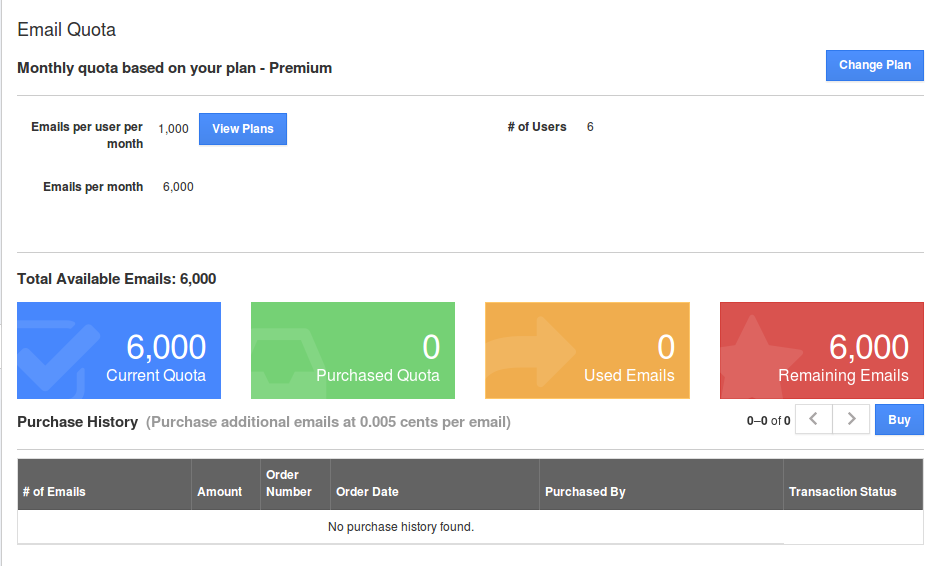Go to next purchase history page
The image size is (935, 566).
click(x=851, y=420)
